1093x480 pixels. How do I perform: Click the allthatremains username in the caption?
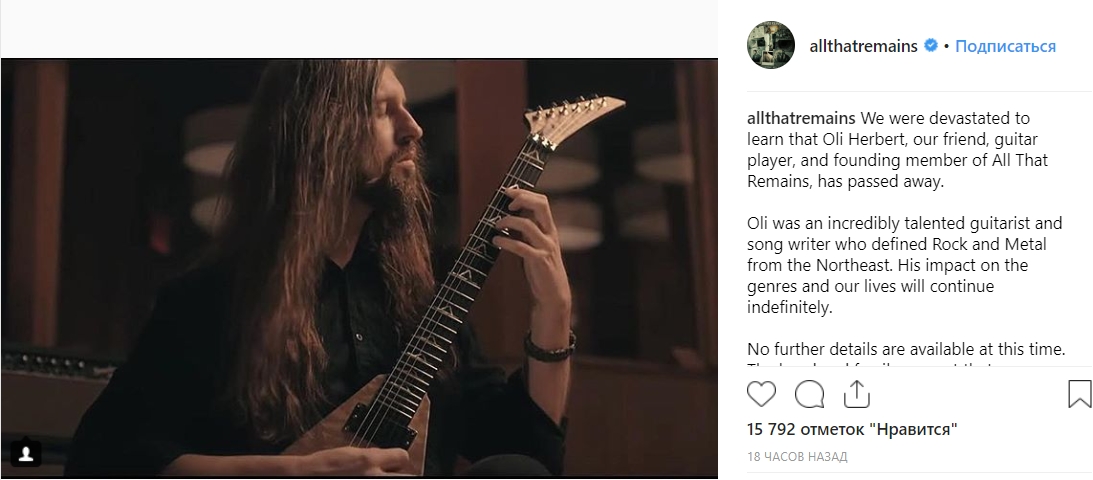pos(801,118)
